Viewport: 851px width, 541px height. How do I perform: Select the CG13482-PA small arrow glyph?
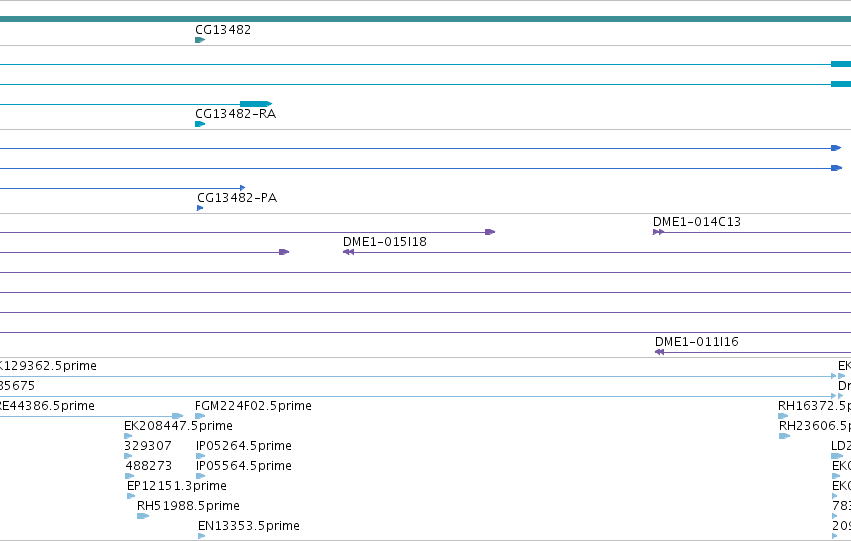click(x=200, y=208)
